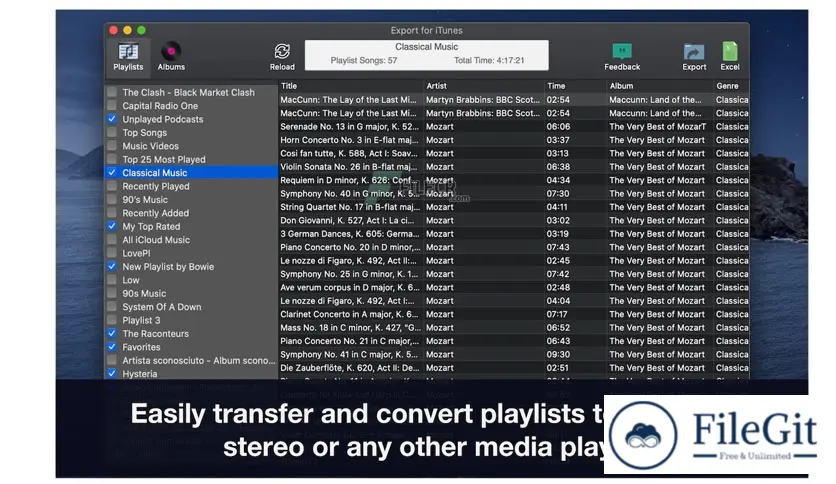
Task: Uncheck the New Playlist by Bowie checkbox
Action: coord(112,266)
